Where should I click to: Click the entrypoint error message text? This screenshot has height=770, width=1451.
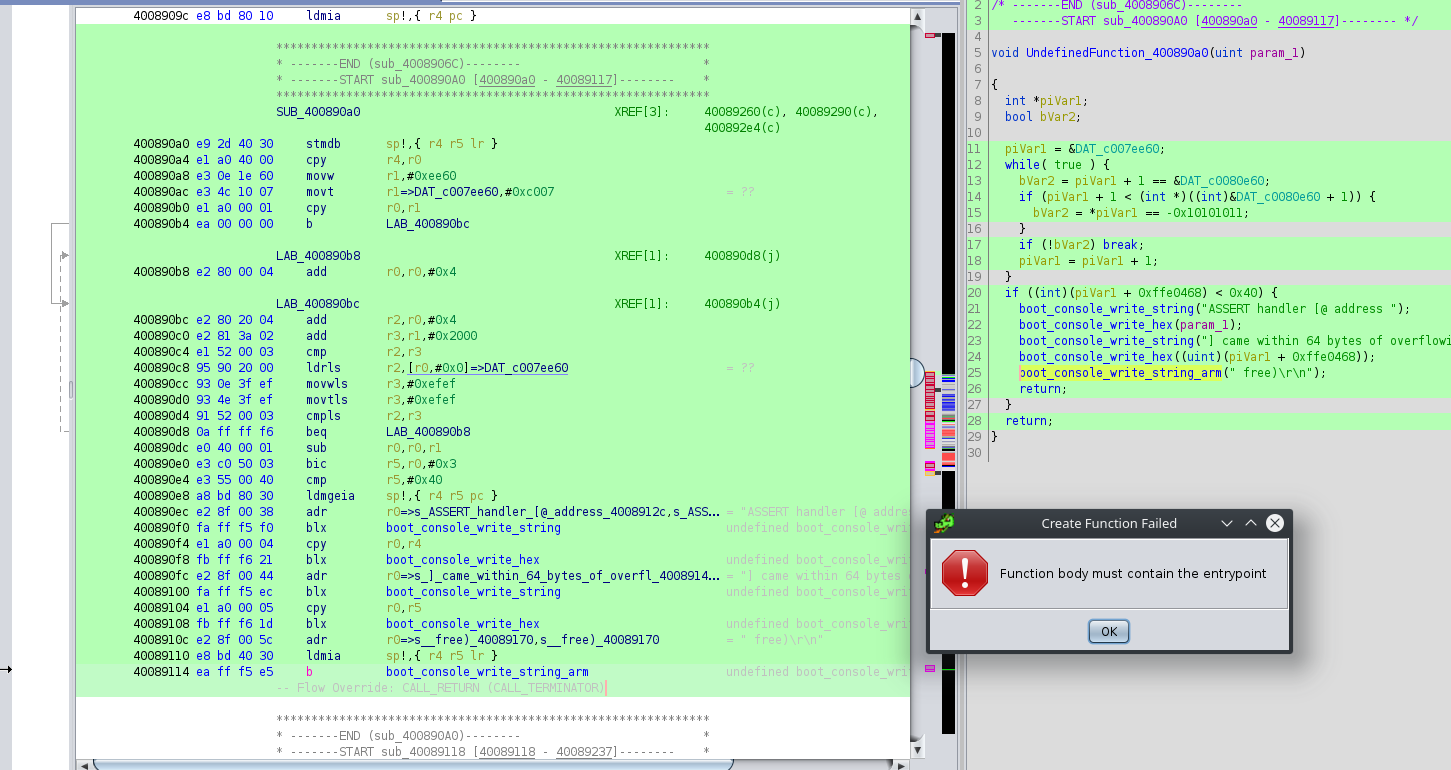(x=1133, y=574)
